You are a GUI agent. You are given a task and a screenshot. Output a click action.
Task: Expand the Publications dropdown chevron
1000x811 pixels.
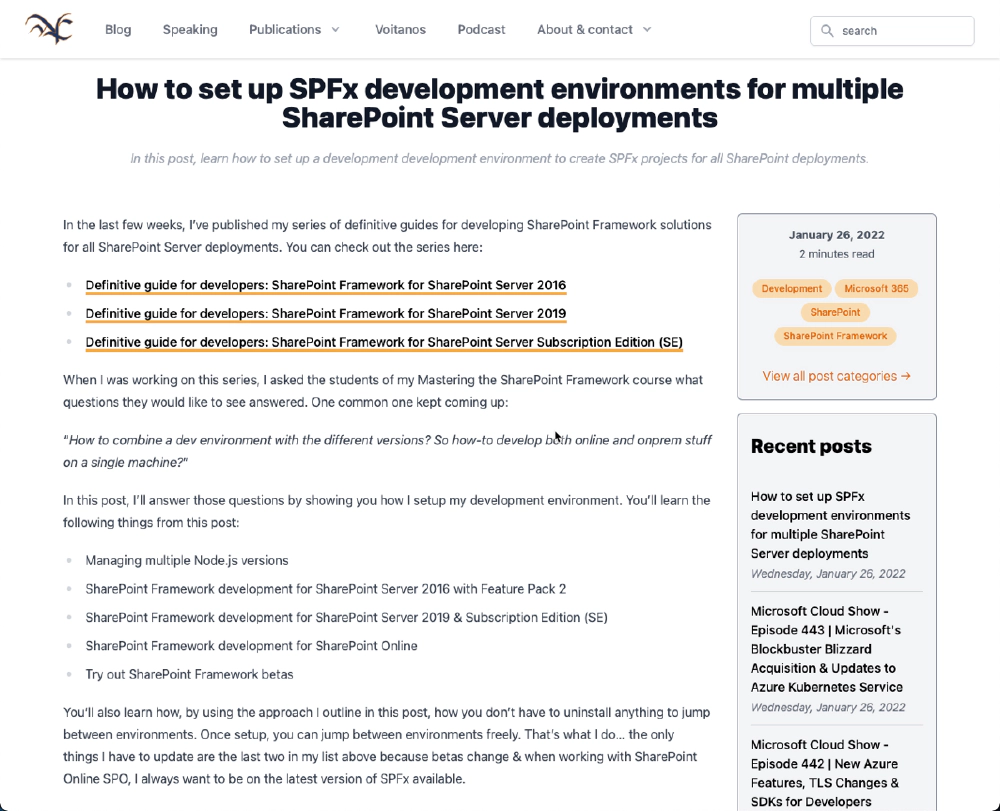point(335,29)
